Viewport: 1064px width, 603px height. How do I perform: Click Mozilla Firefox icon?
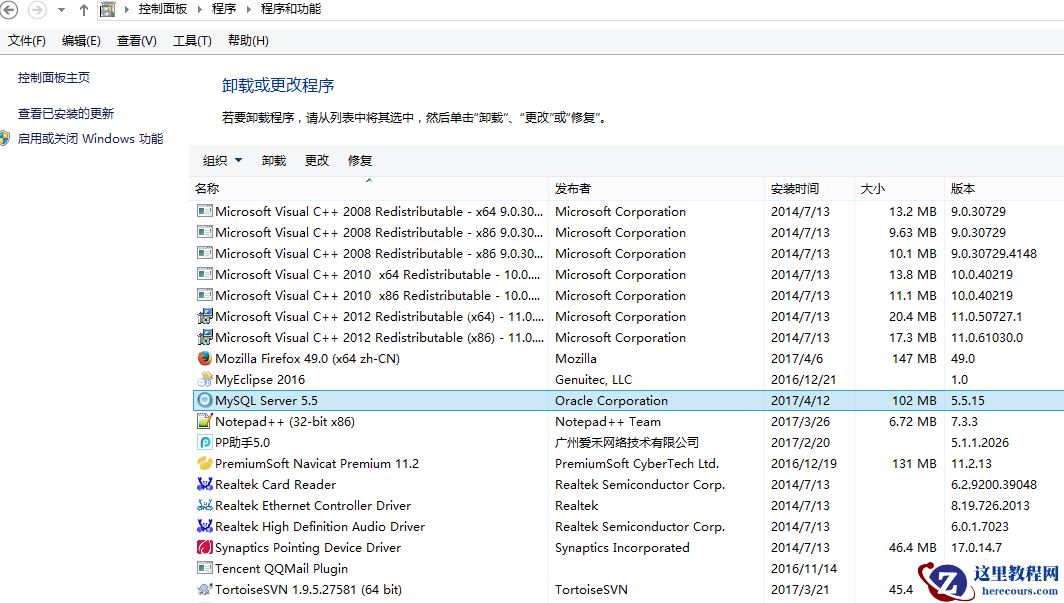coord(204,358)
